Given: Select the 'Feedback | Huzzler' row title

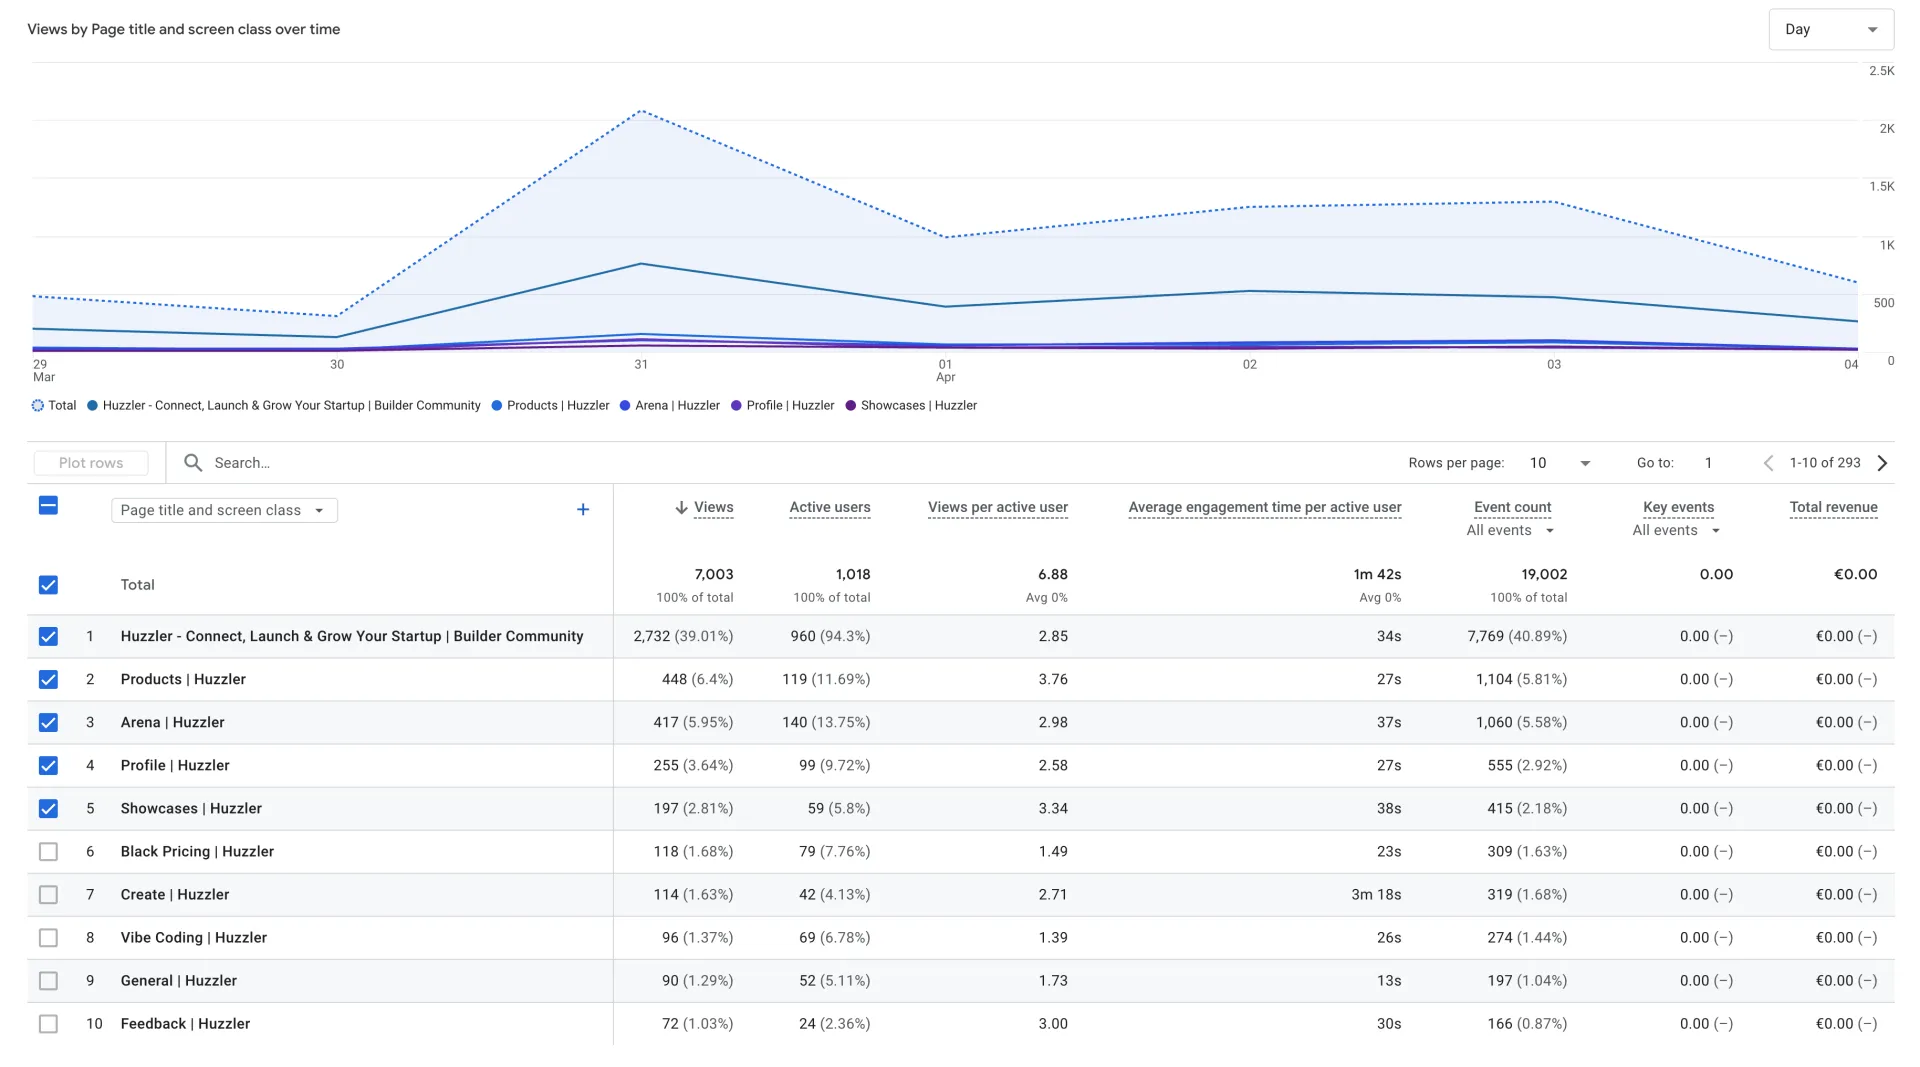Looking at the screenshot, I should tap(185, 1024).
